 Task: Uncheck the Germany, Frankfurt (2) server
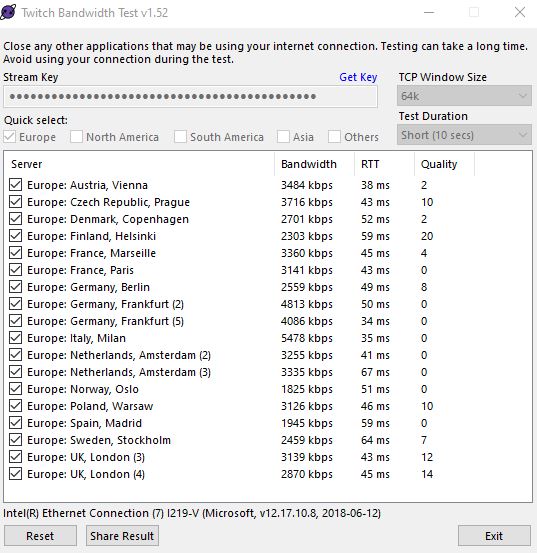(16, 304)
